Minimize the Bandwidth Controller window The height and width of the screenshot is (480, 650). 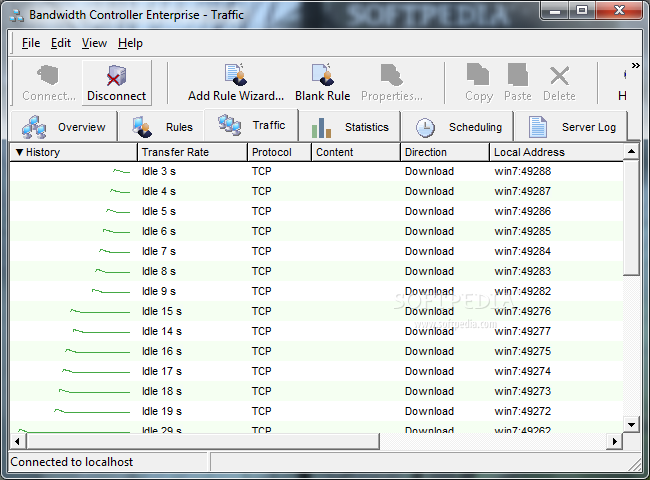[555, 11]
